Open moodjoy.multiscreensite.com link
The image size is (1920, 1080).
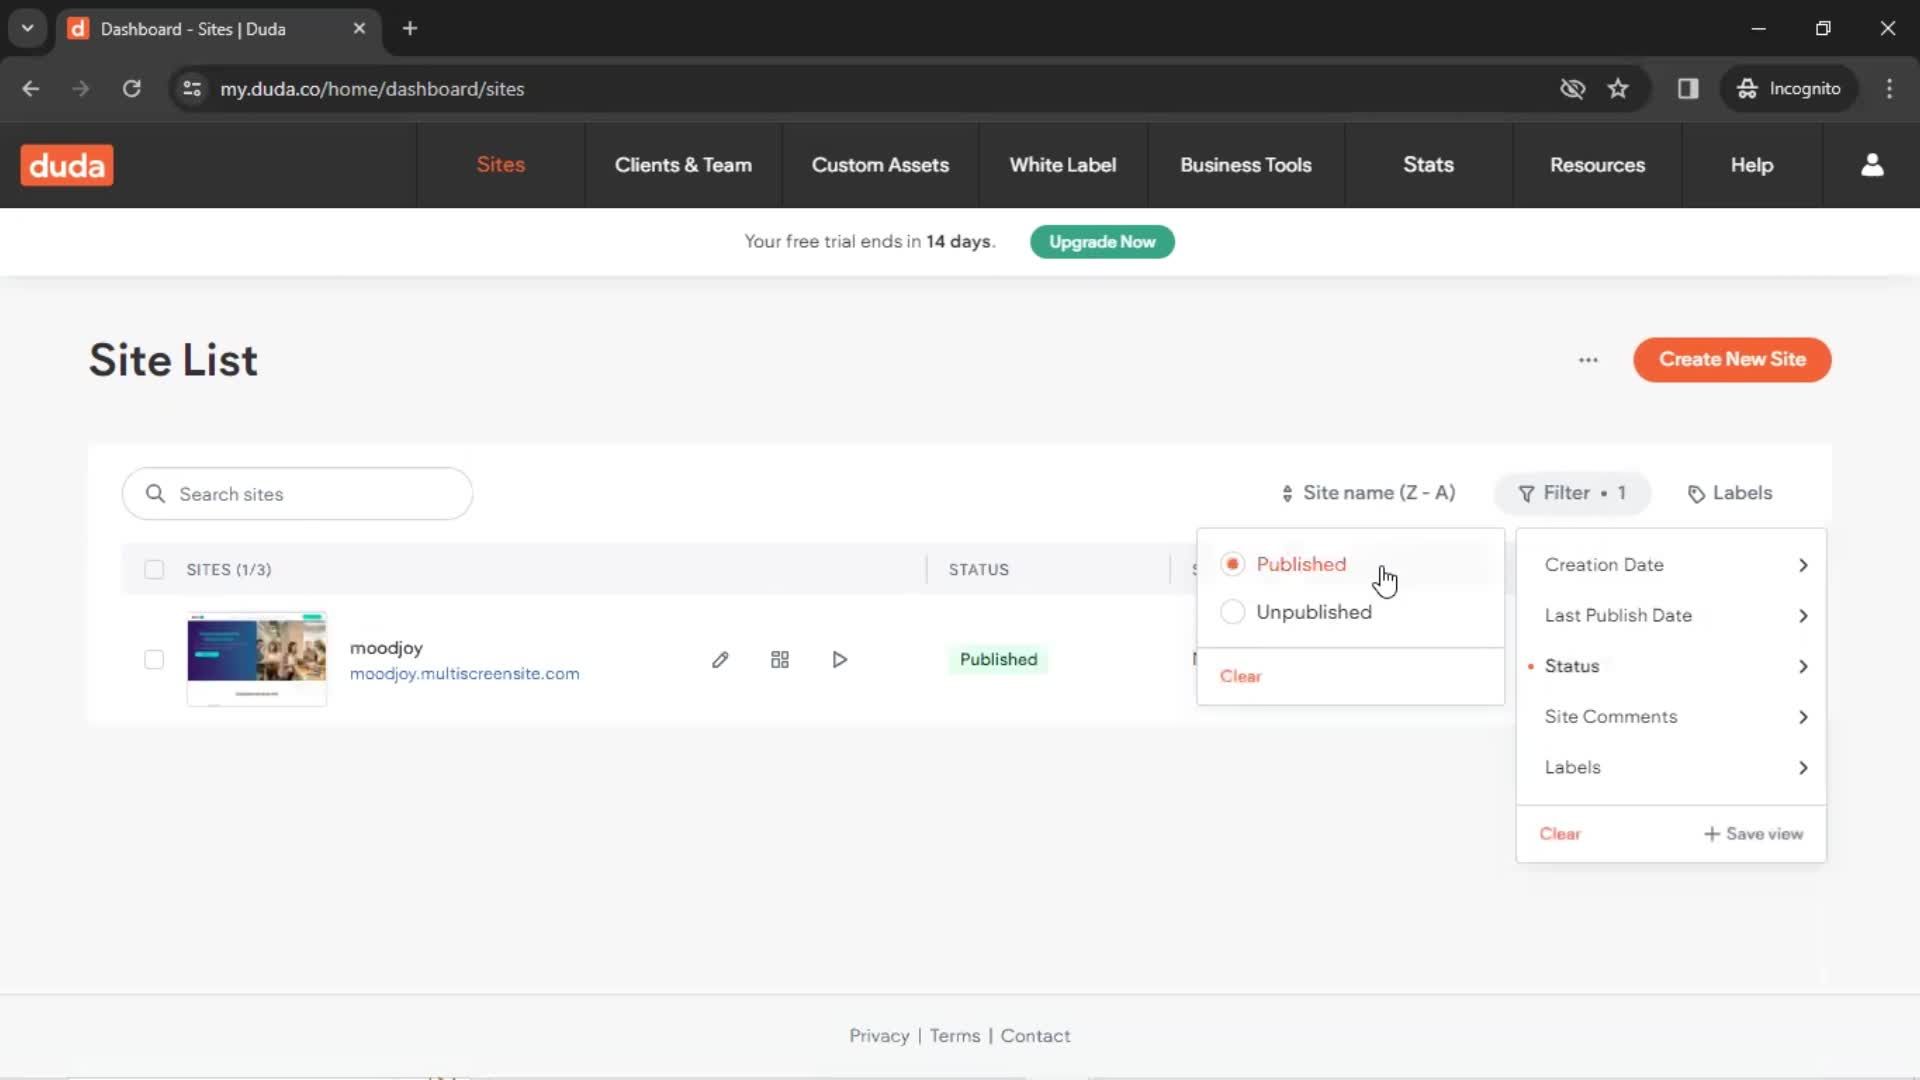coord(464,674)
